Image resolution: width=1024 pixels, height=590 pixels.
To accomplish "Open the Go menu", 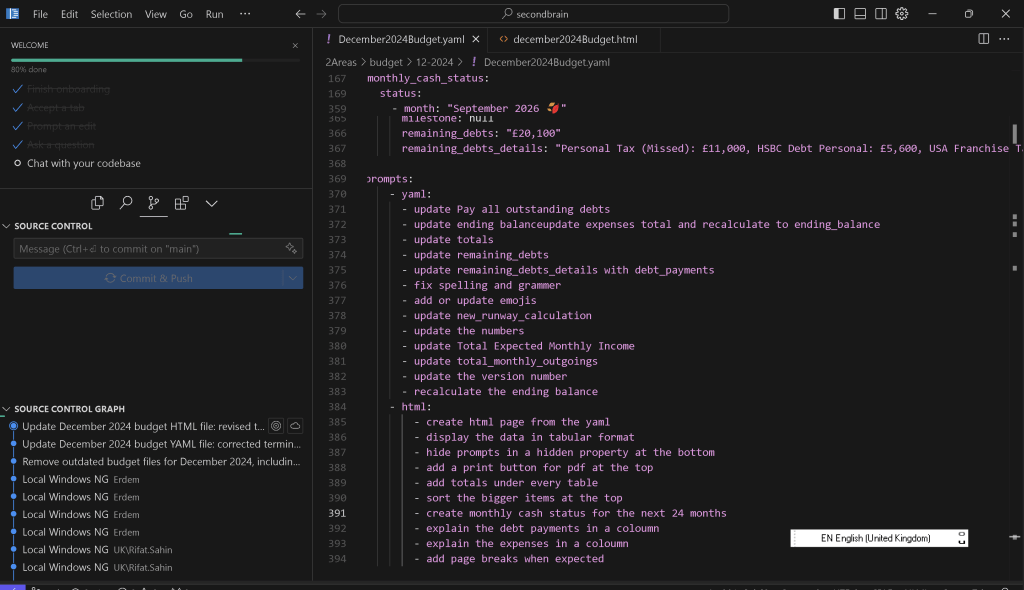I will coord(186,14).
